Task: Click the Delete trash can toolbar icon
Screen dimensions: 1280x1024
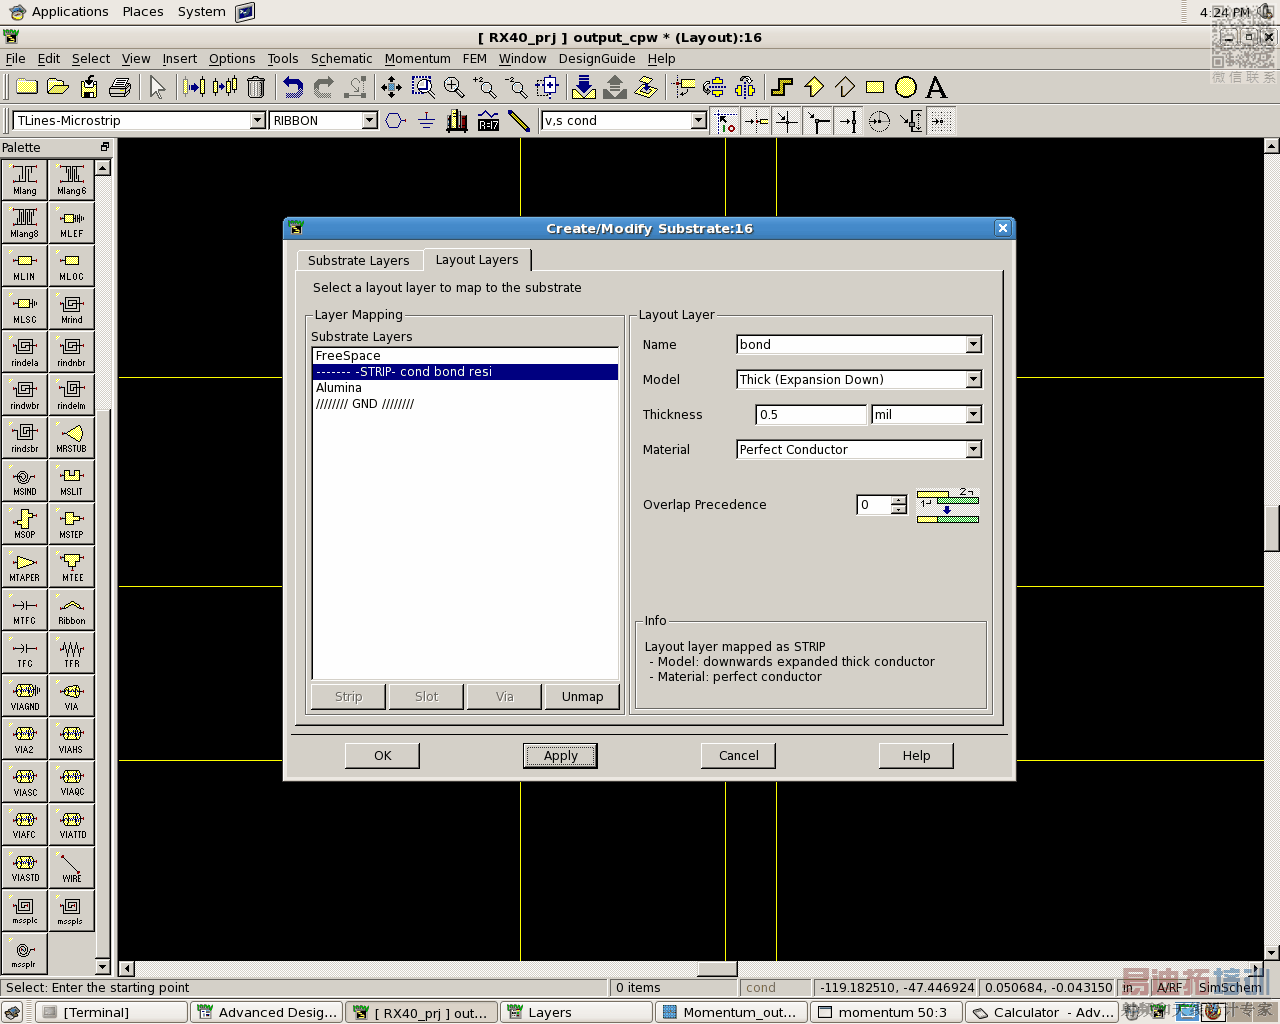Action: click(256, 88)
